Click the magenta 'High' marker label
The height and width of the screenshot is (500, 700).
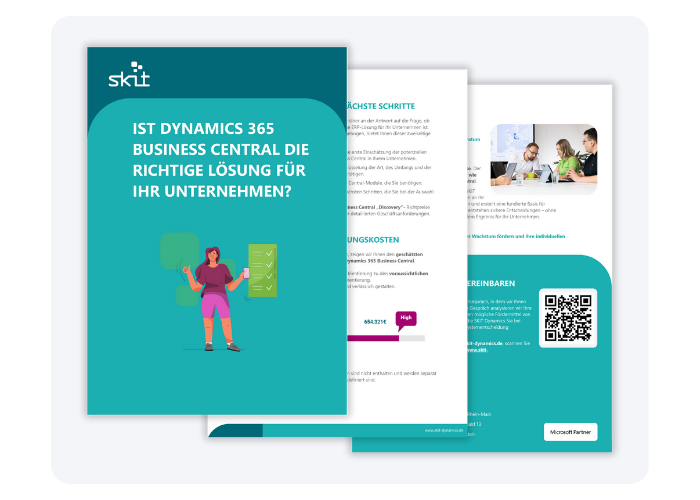click(x=406, y=318)
